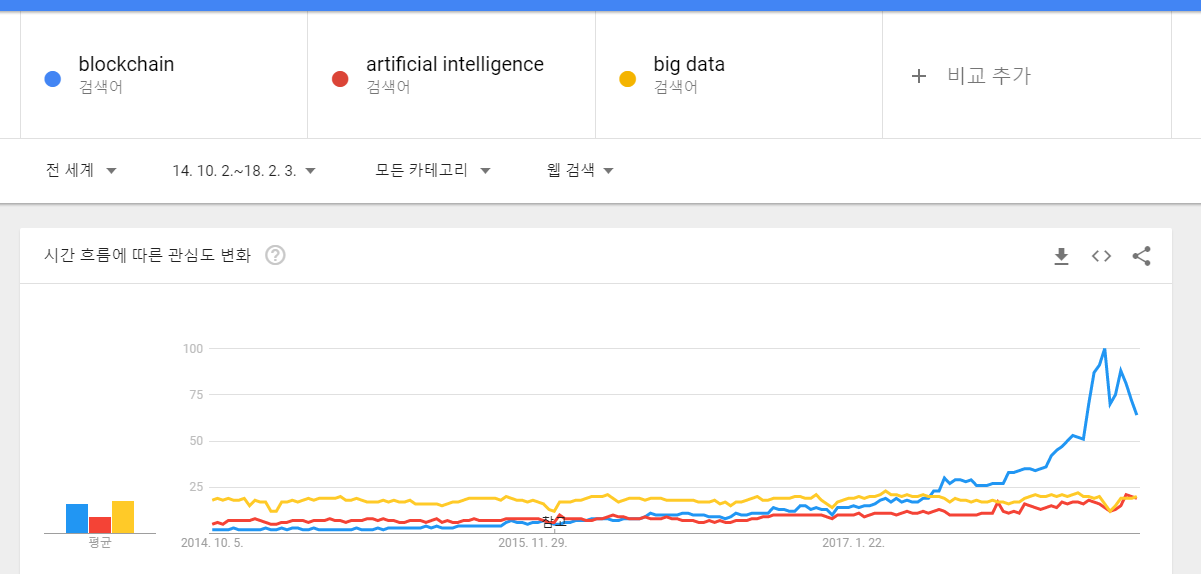Expand the 웹 검색 search type dropdown

click(580, 170)
